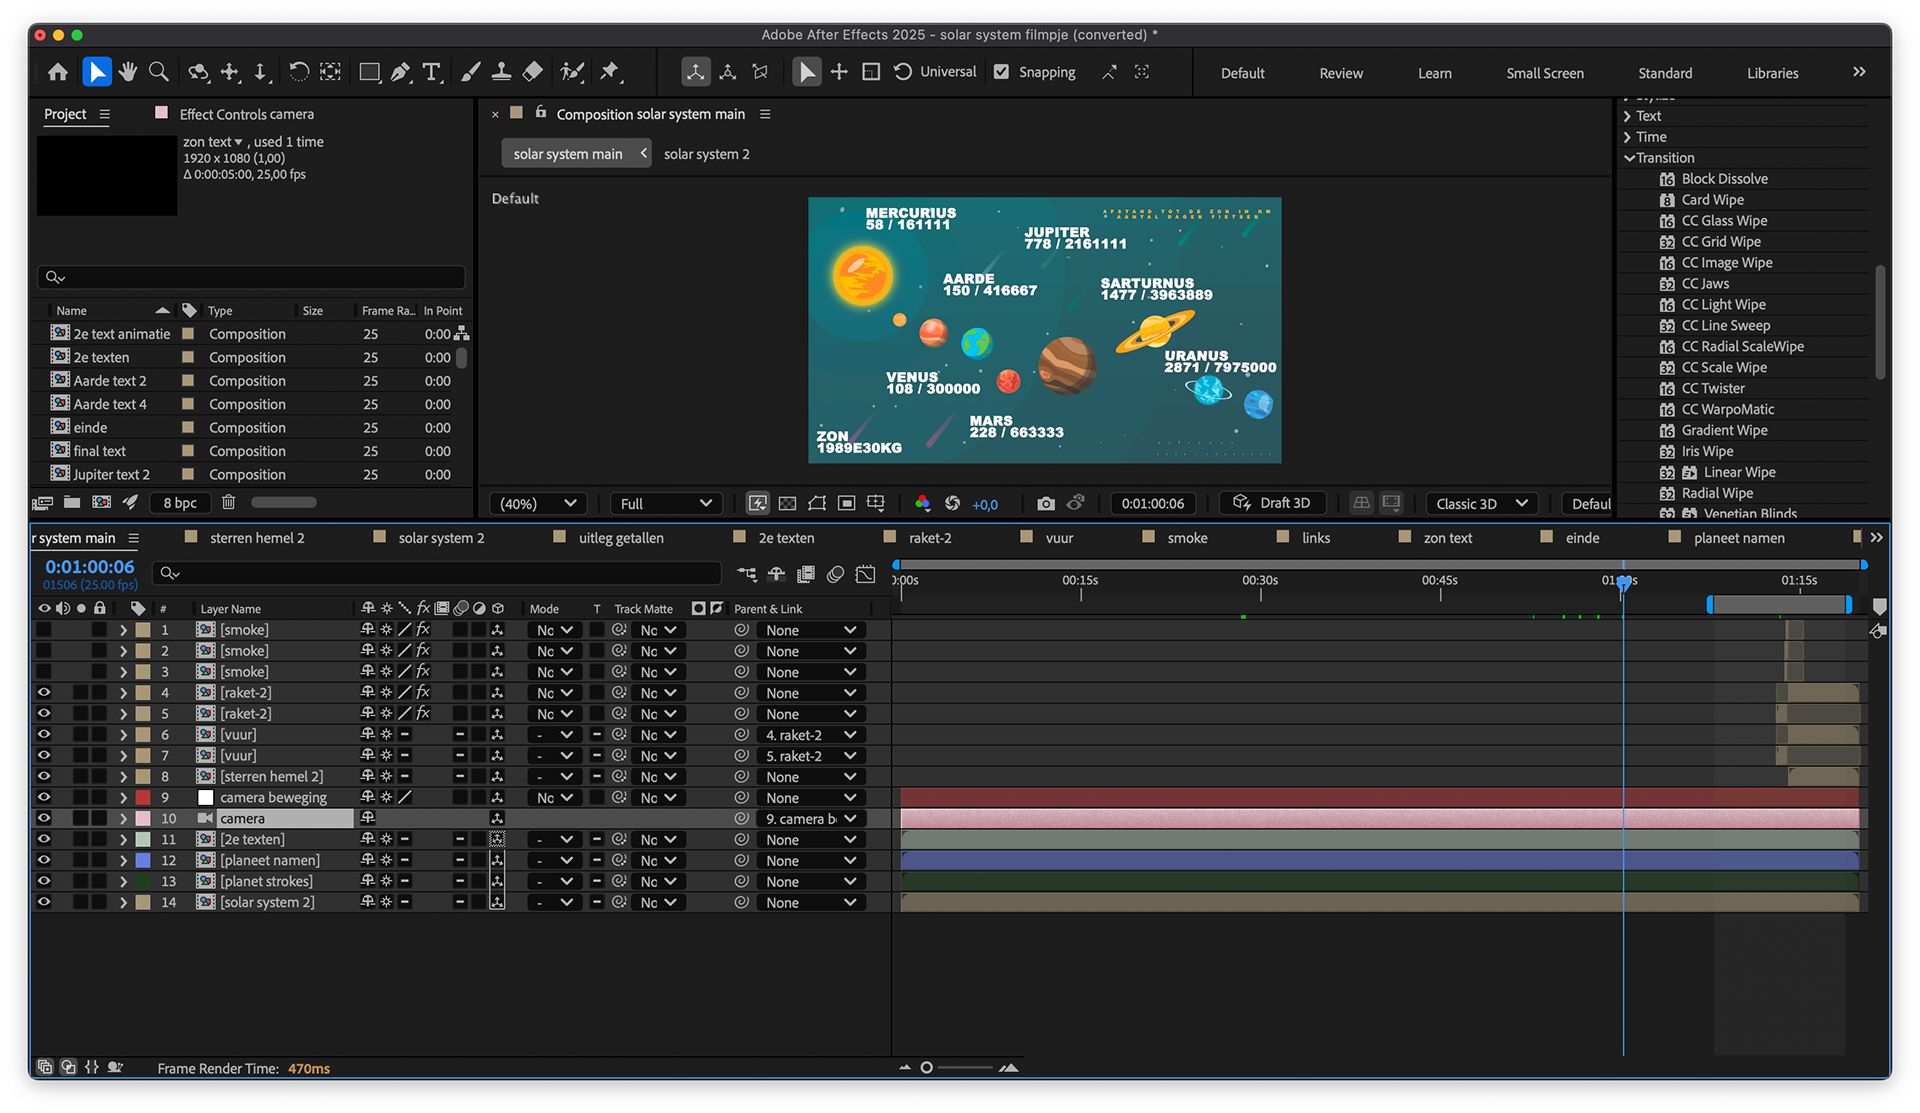Select the Zoom magnifier tool

(x=158, y=72)
